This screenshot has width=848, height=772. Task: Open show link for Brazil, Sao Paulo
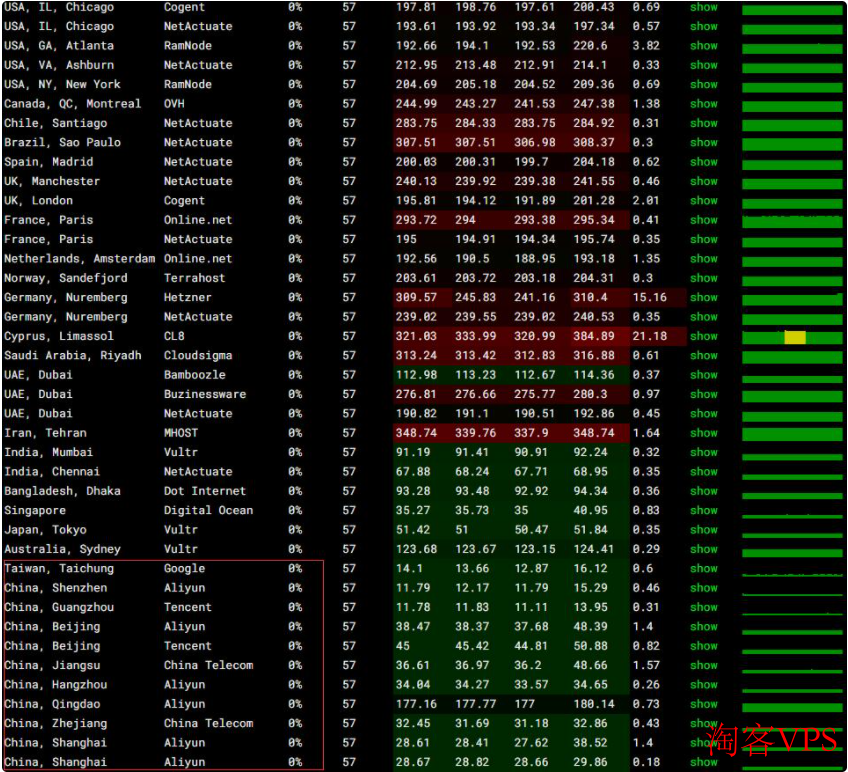(x=704, y=143)
